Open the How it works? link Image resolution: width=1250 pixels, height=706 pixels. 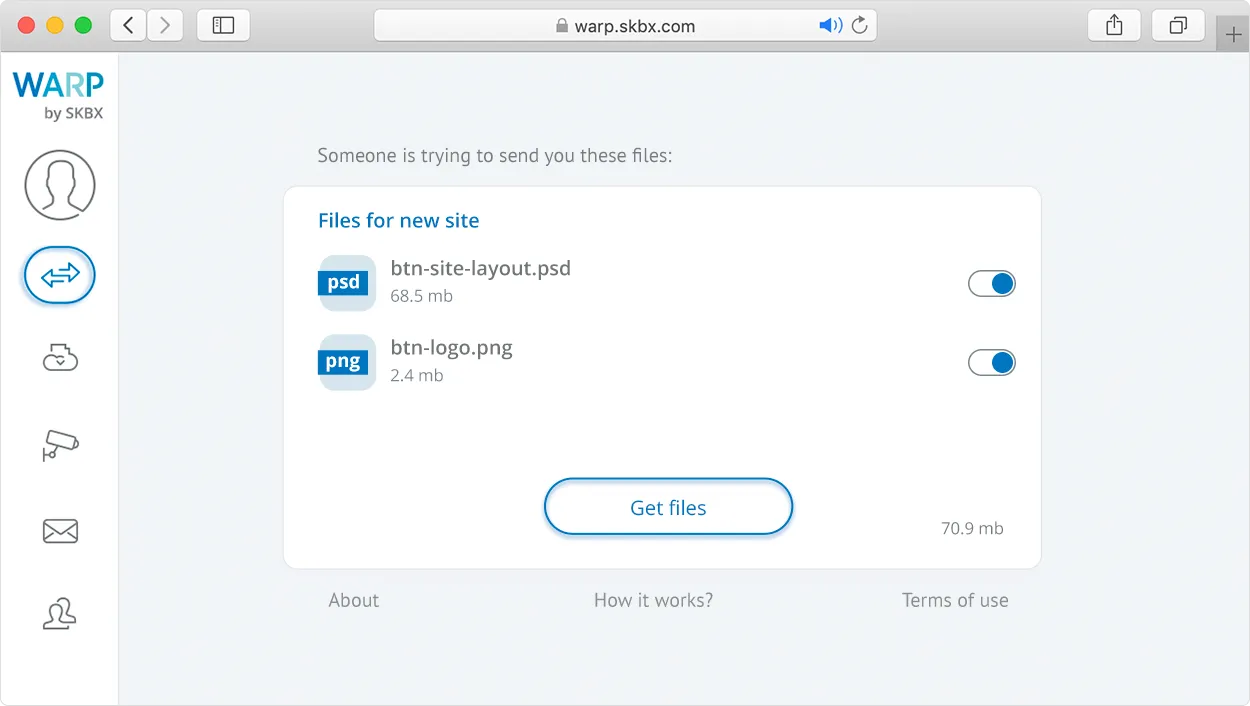[x=653, y=600]
